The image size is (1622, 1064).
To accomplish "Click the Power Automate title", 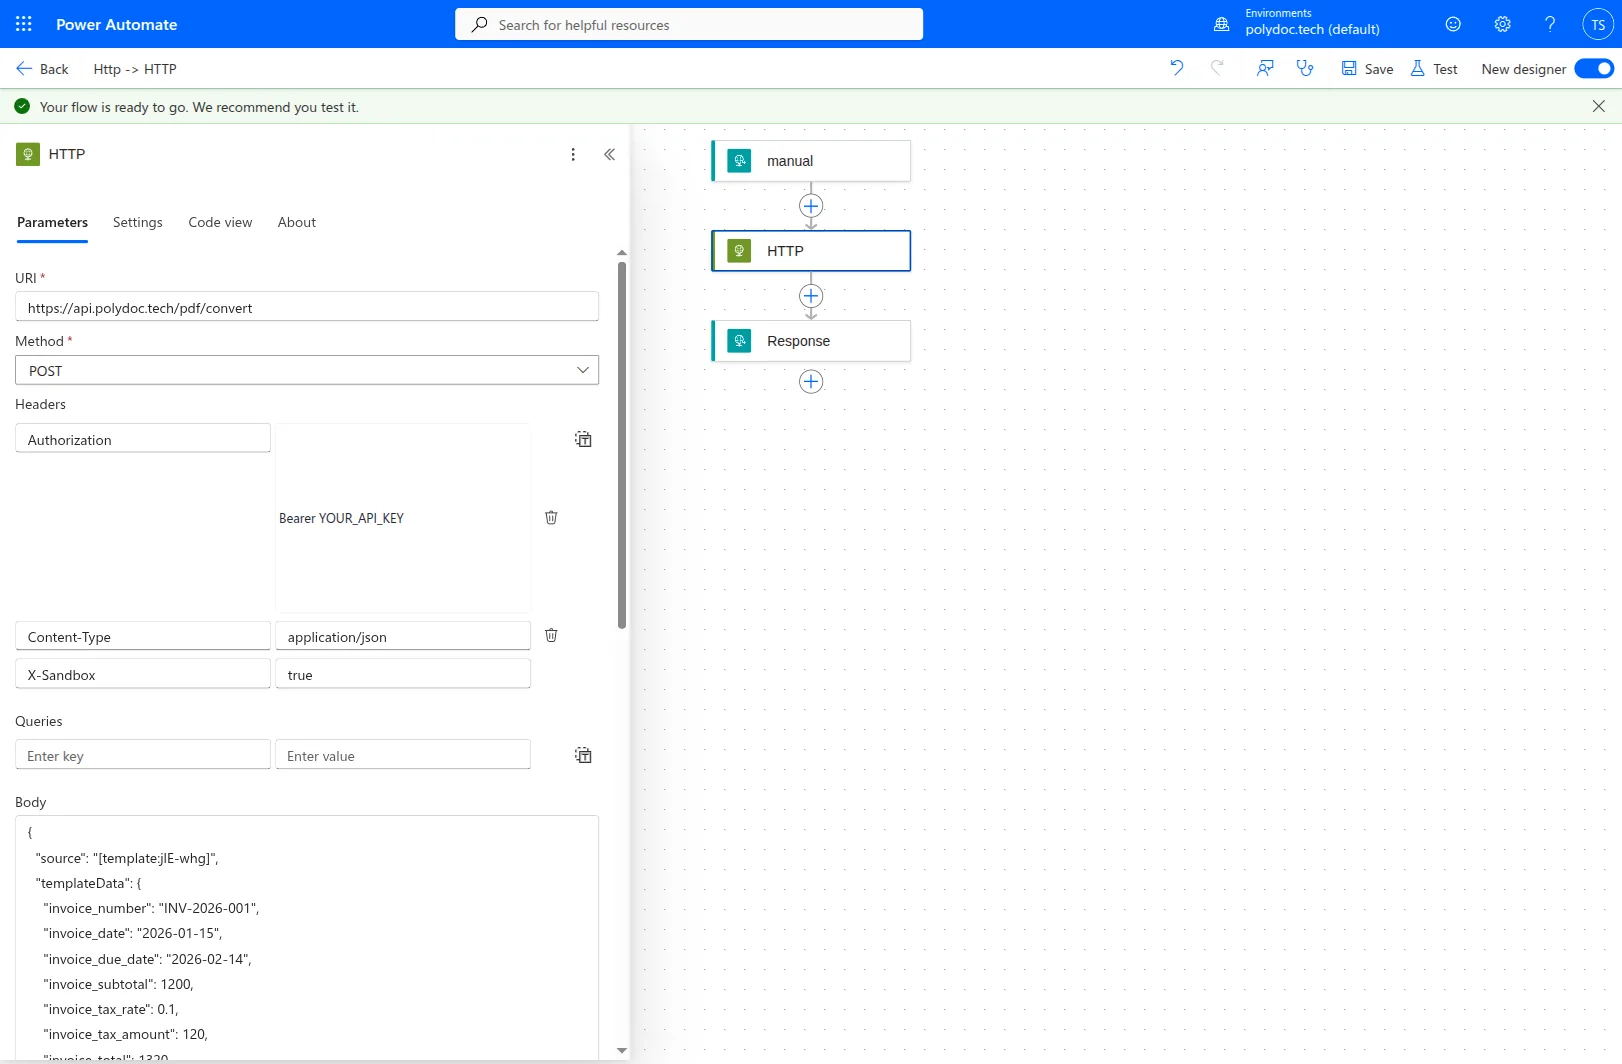I will click(116, 24).
